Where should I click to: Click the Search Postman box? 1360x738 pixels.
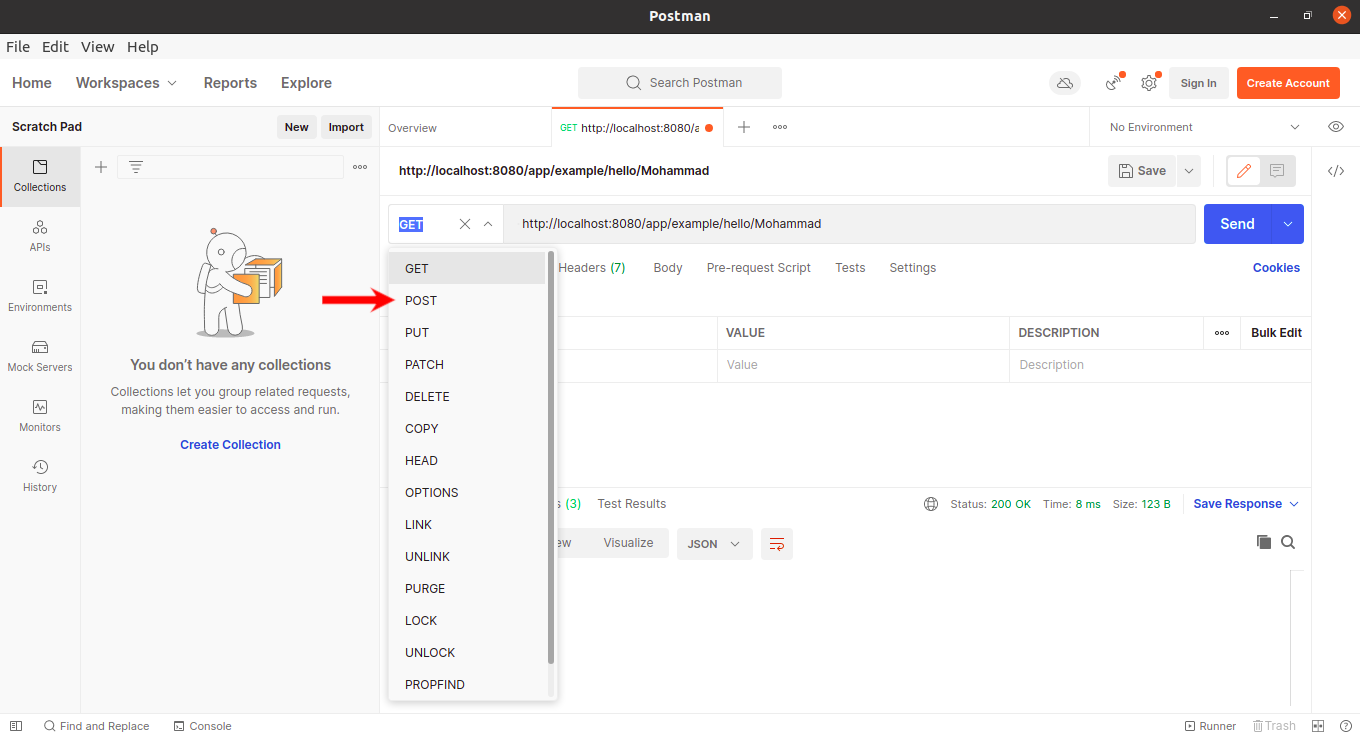[680, 83]
